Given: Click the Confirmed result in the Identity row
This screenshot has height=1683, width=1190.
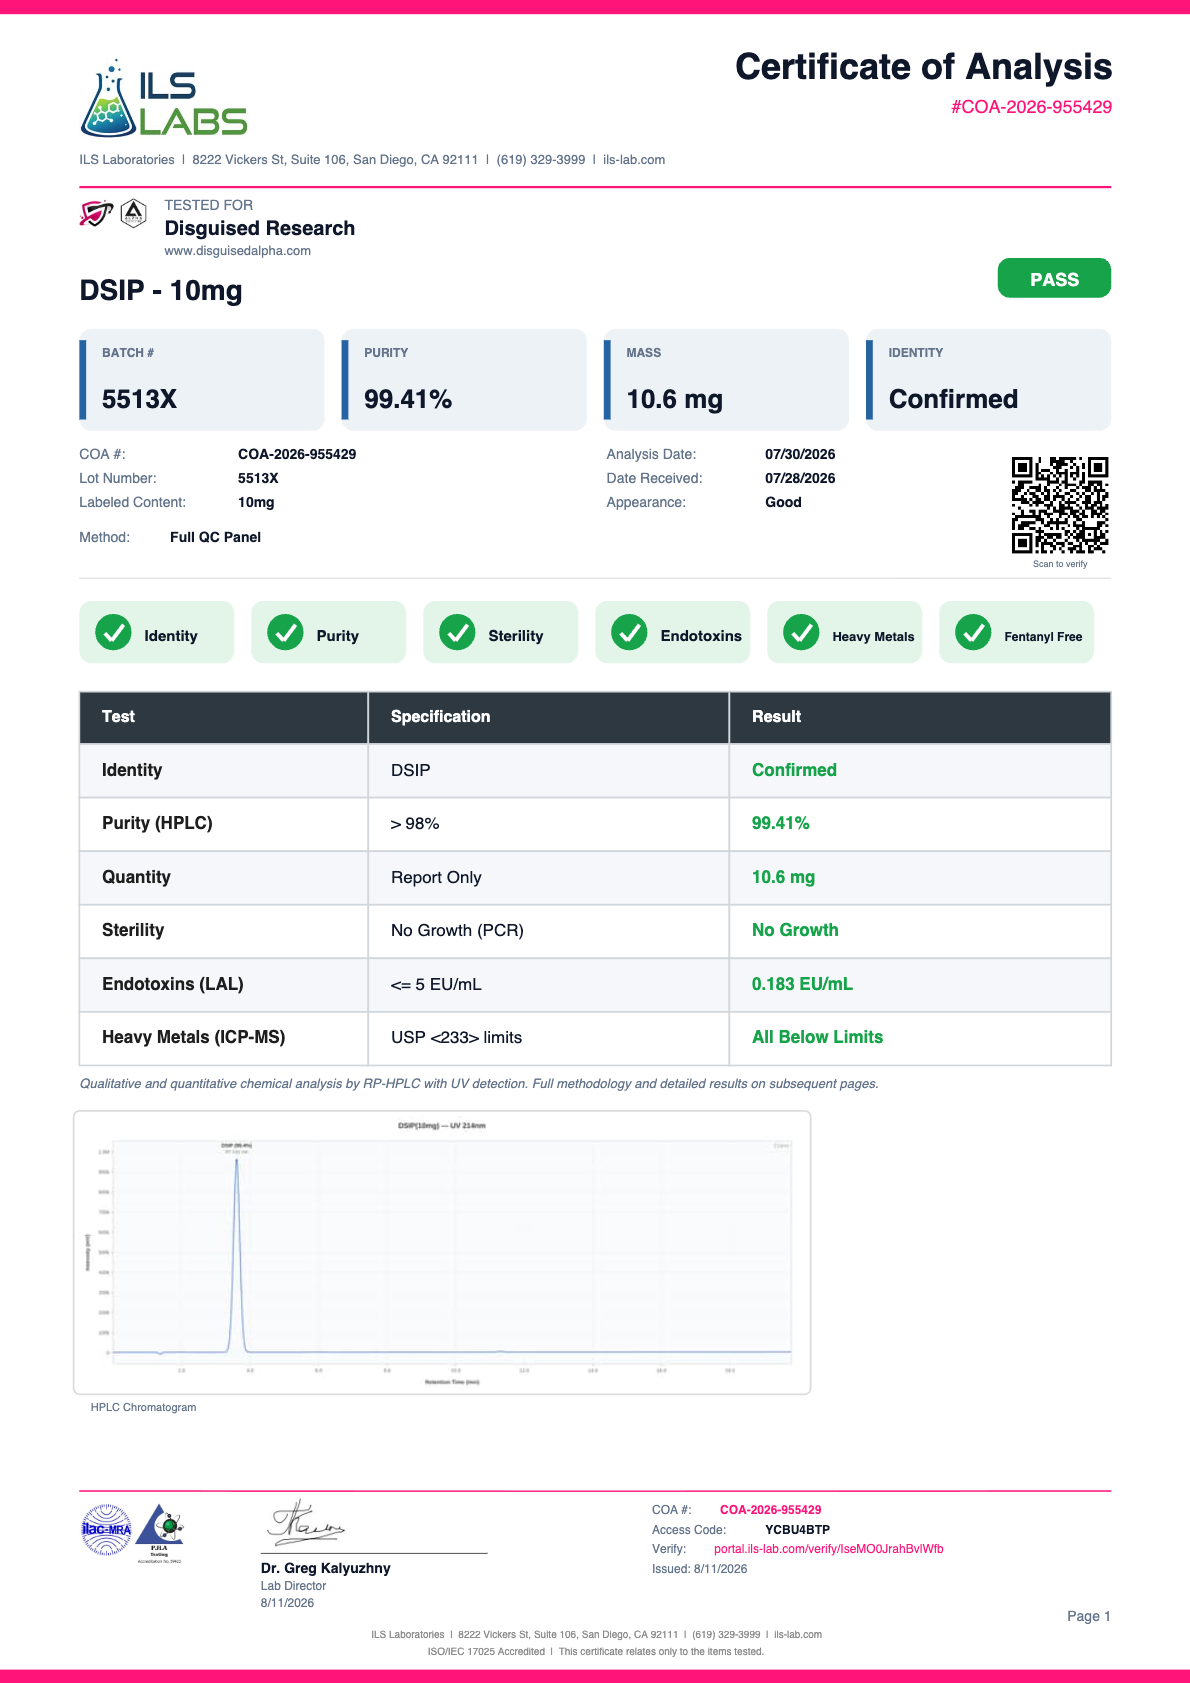Looking at the screenshot, I should [x=794, y=770].
